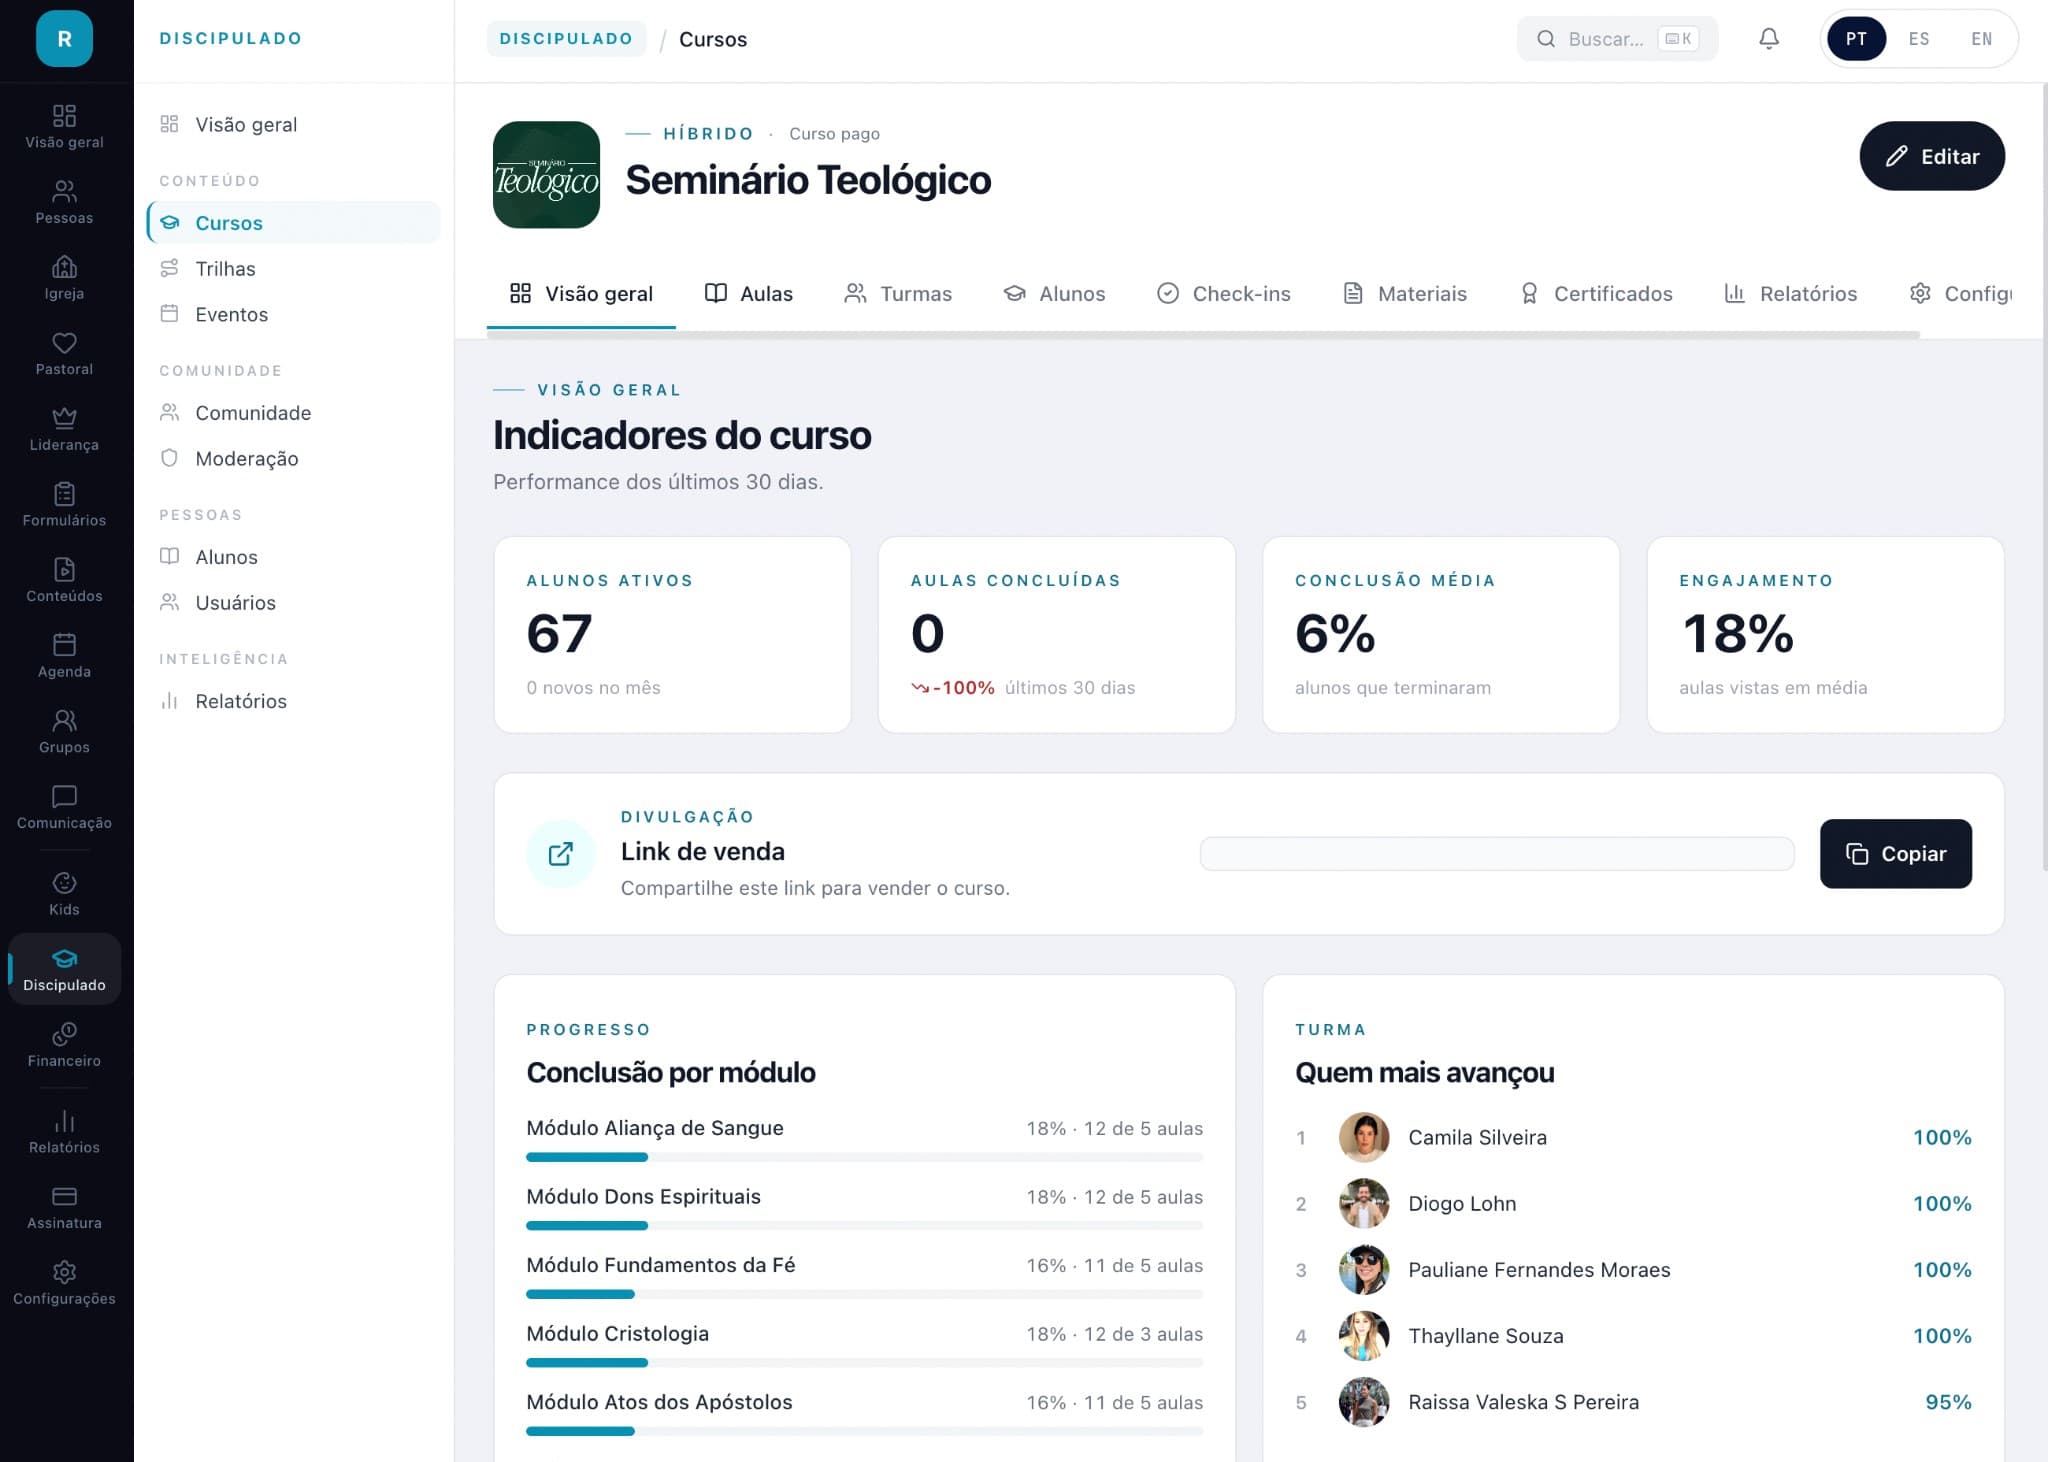
Task: Click the Seminário Teológico course thumbnail
Action: (x=546, y=175)
